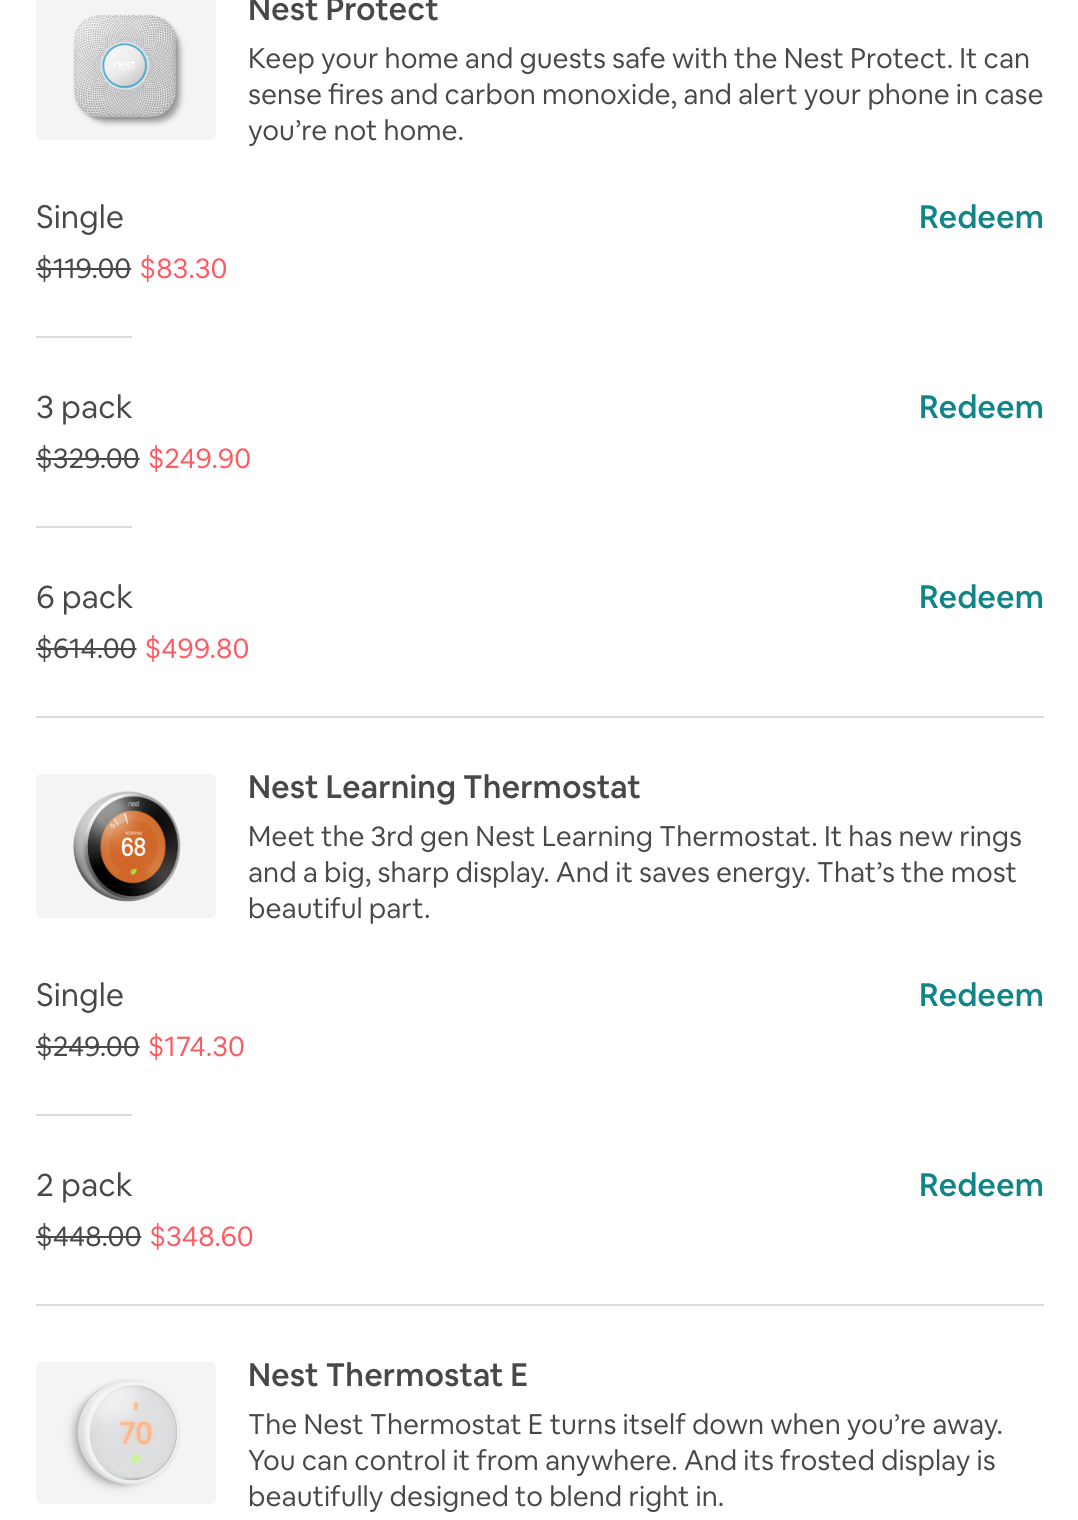
Task: Tap the Nest Protect description text
Action: pos(645,94)
